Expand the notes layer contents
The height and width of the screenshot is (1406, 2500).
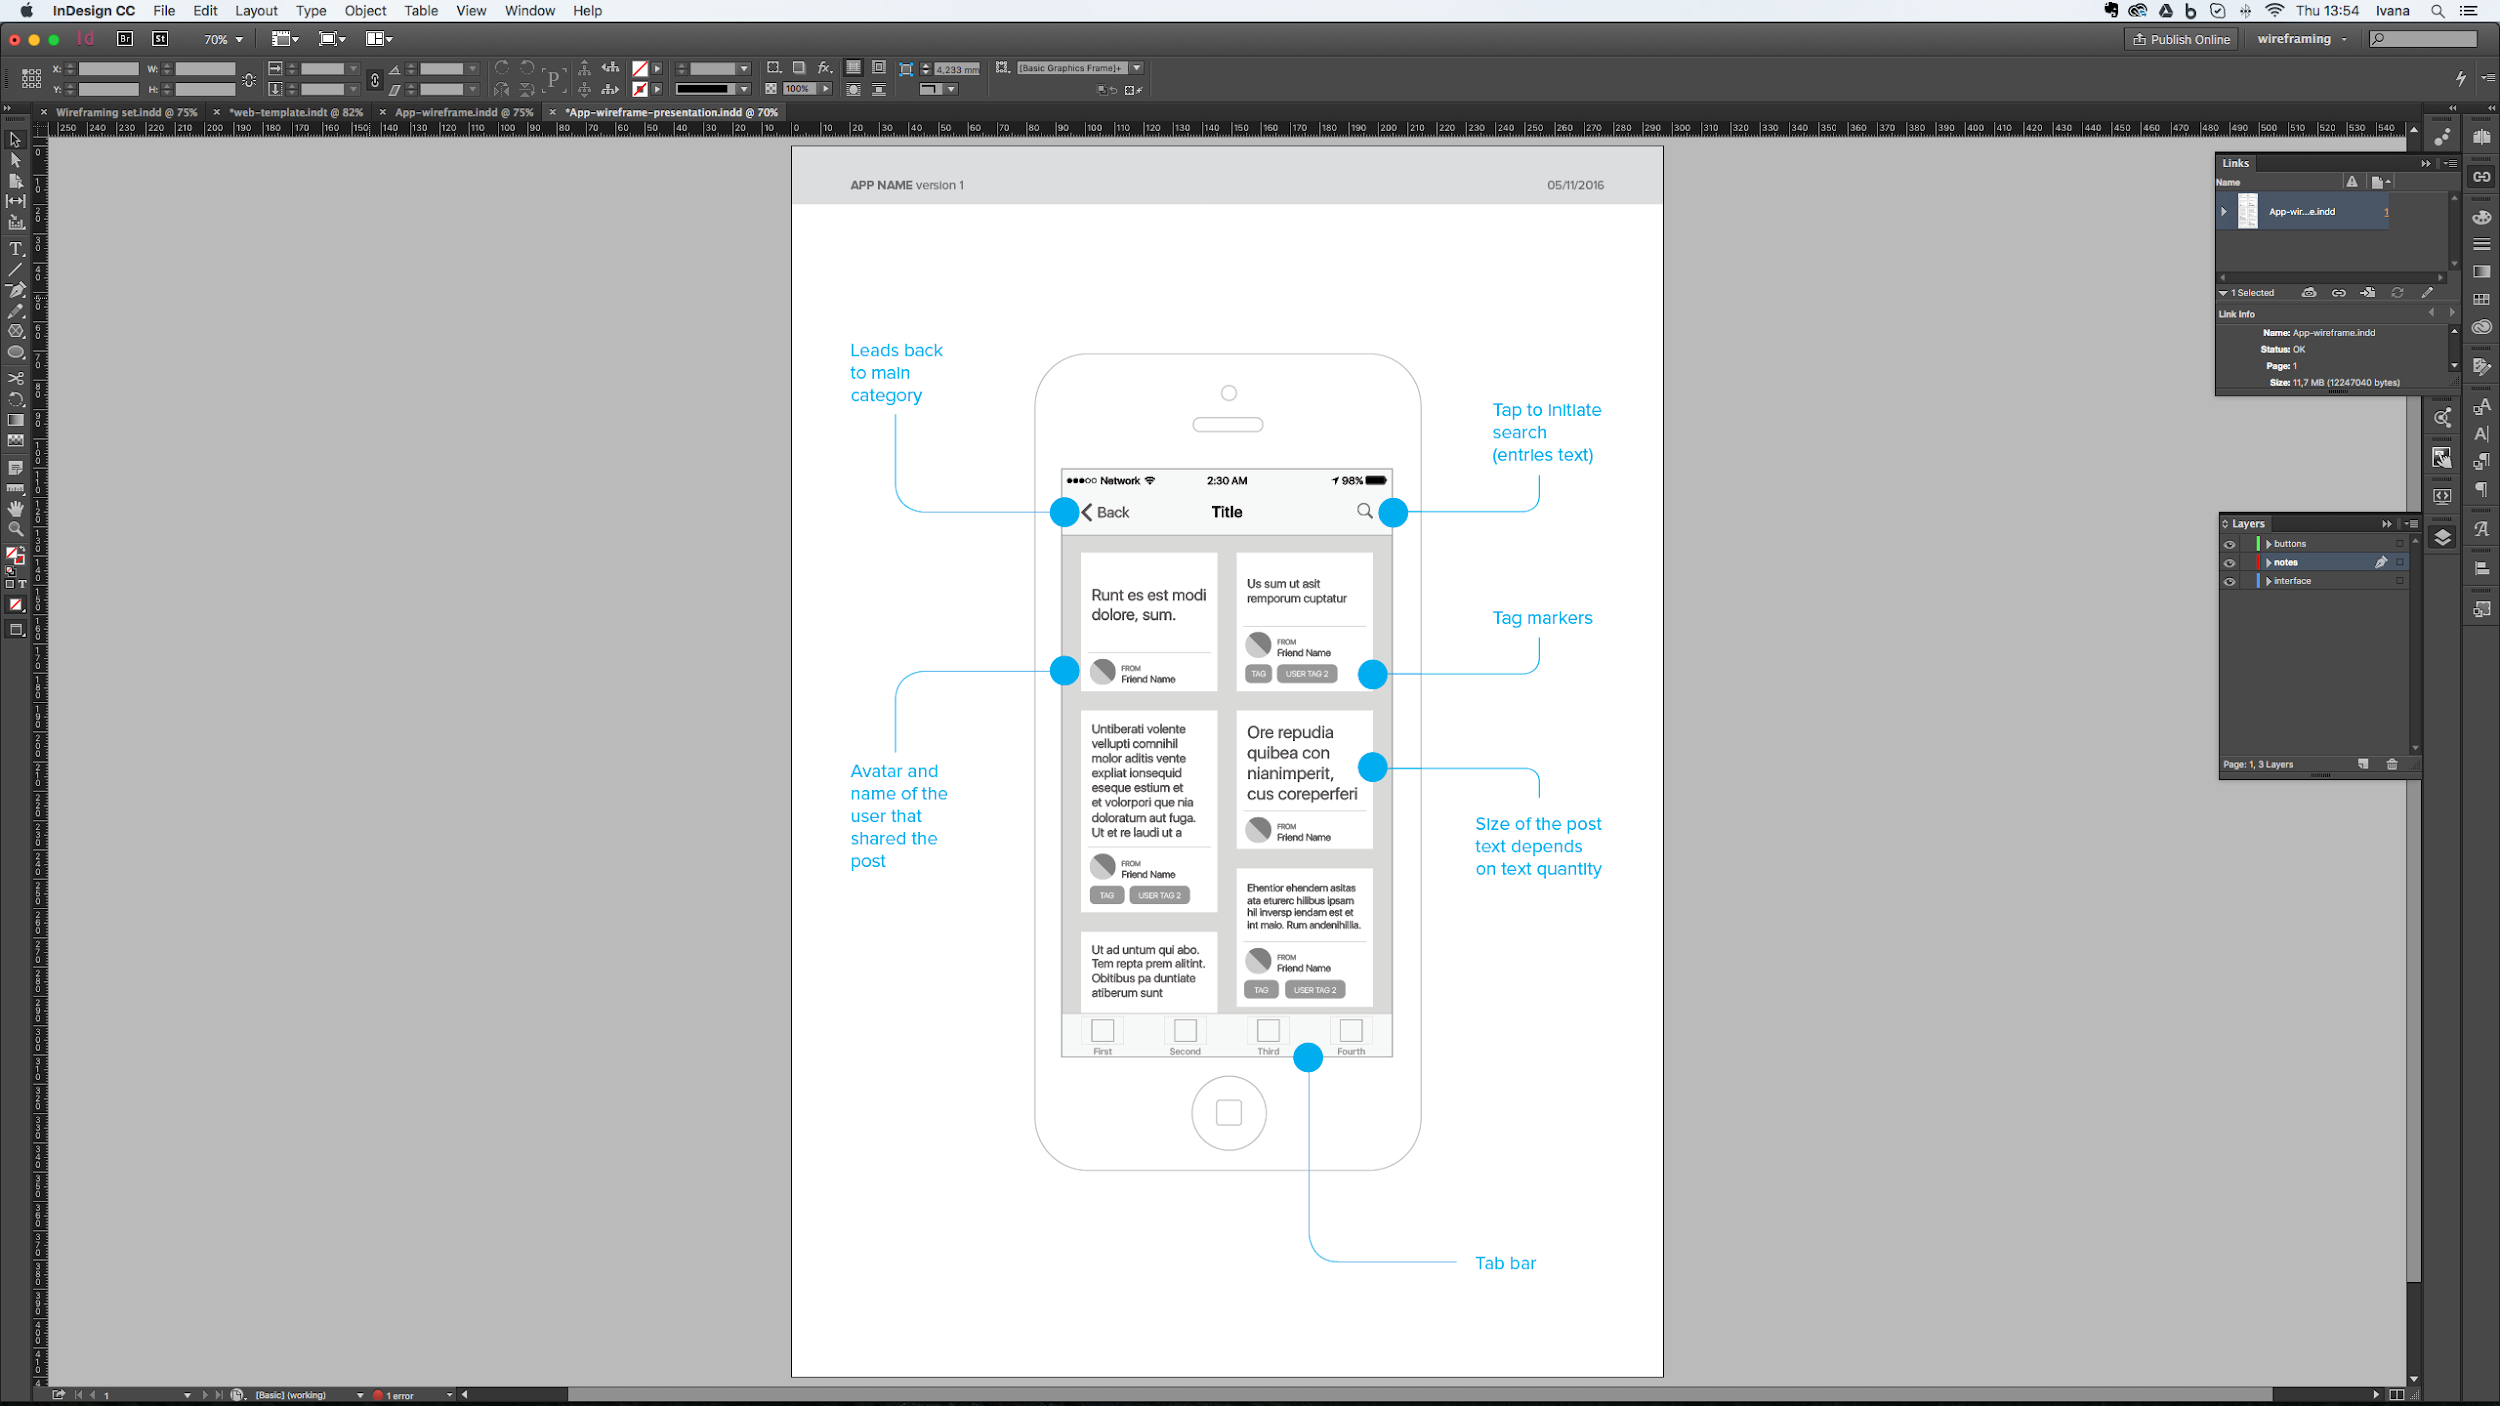[2269, 562]
